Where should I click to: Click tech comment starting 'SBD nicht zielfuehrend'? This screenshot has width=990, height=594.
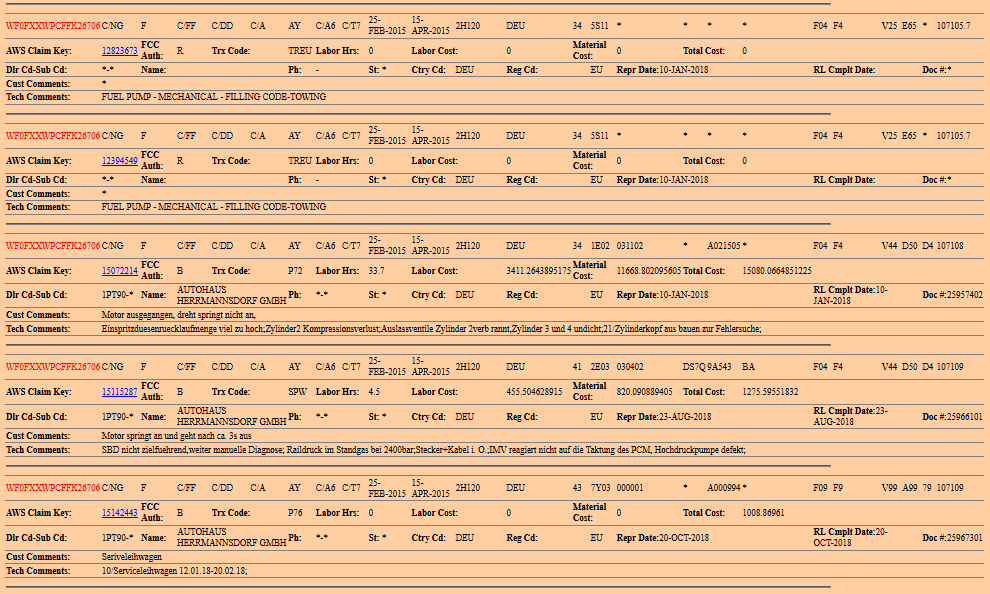point(423,450)
